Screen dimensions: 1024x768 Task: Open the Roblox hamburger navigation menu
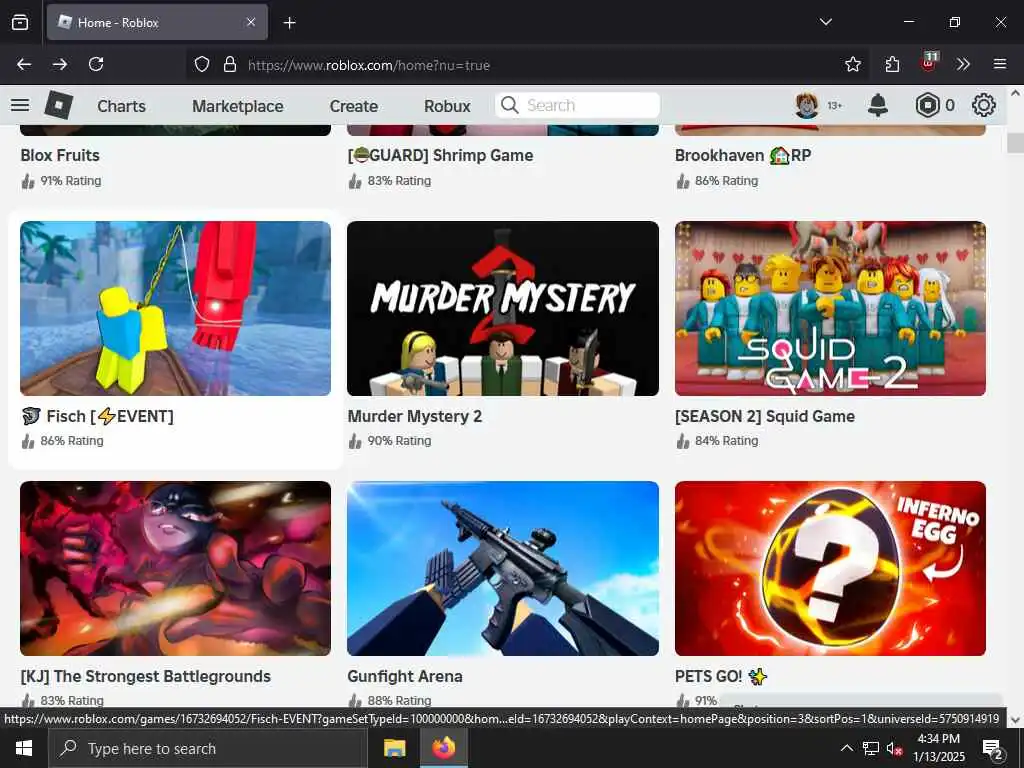20,105
